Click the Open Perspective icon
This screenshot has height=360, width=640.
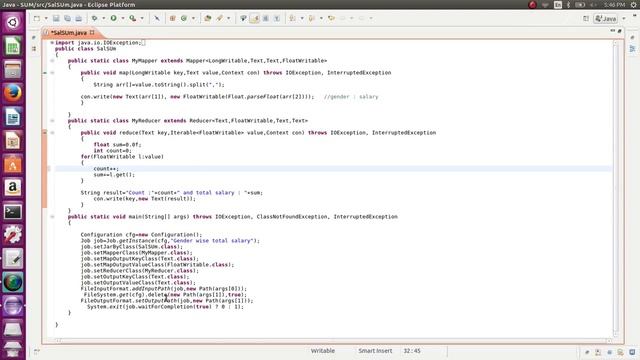click(586, 18)
